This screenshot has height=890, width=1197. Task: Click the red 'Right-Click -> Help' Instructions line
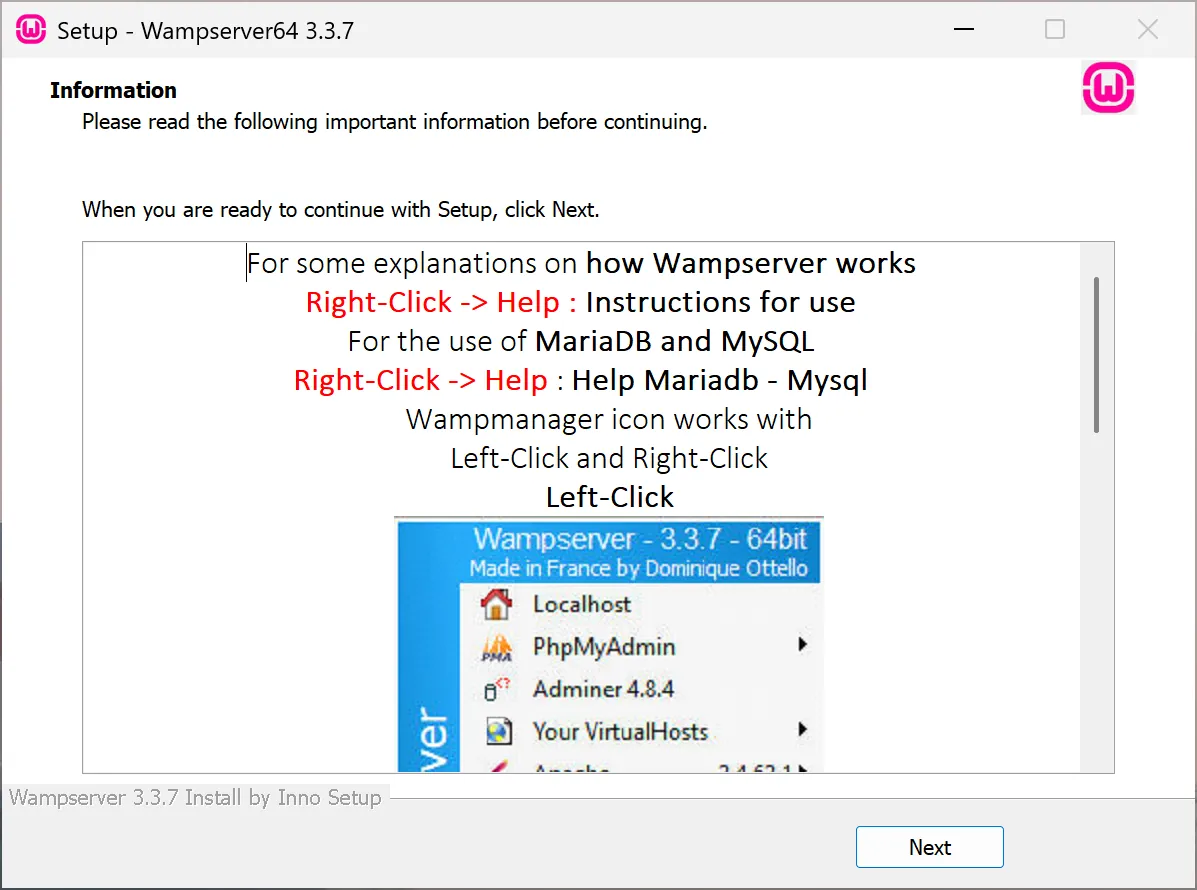[441, 302]
